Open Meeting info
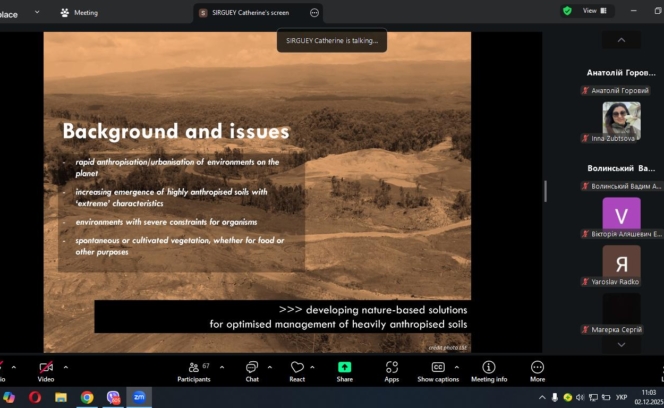 coord(489,370)
